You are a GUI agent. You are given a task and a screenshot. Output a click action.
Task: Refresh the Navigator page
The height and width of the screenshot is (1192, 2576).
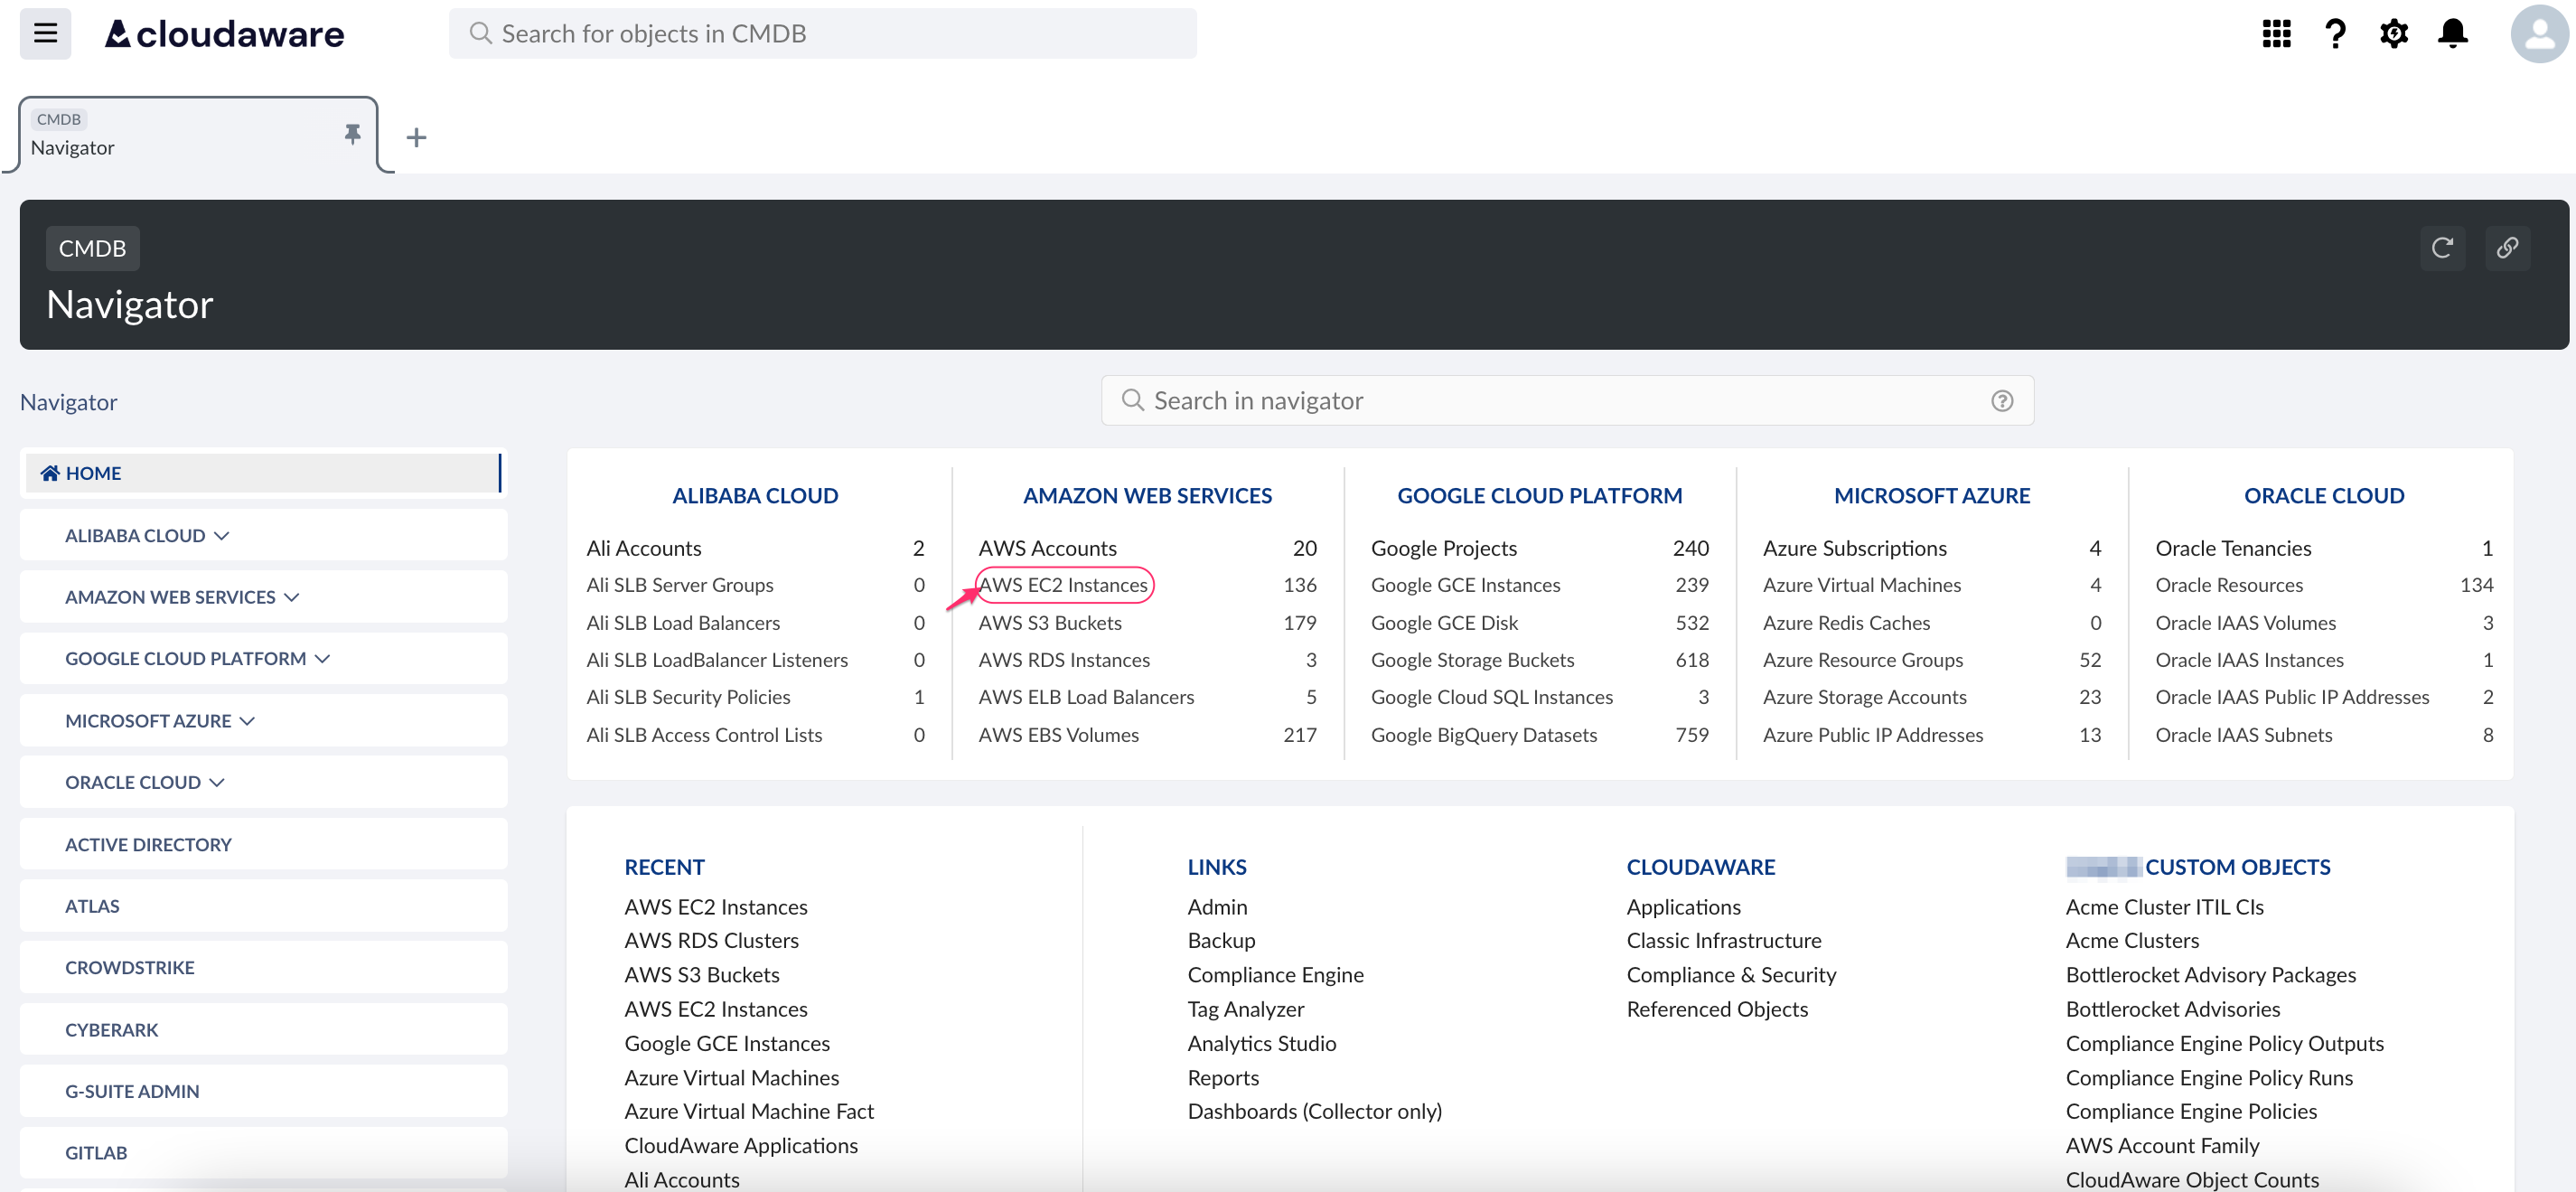[x=2443, y=248]
